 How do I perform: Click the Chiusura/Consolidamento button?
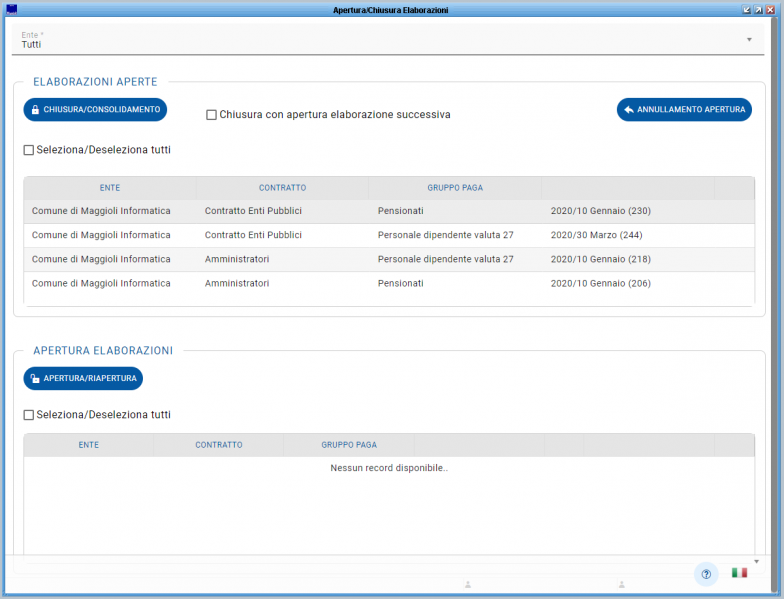(x=95, y=109)
